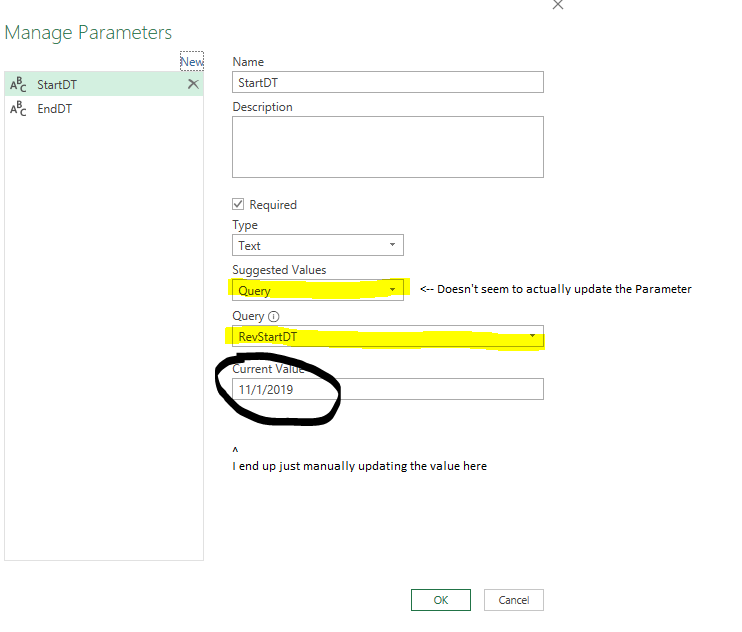Click the Query info icon

click(274, 316)
